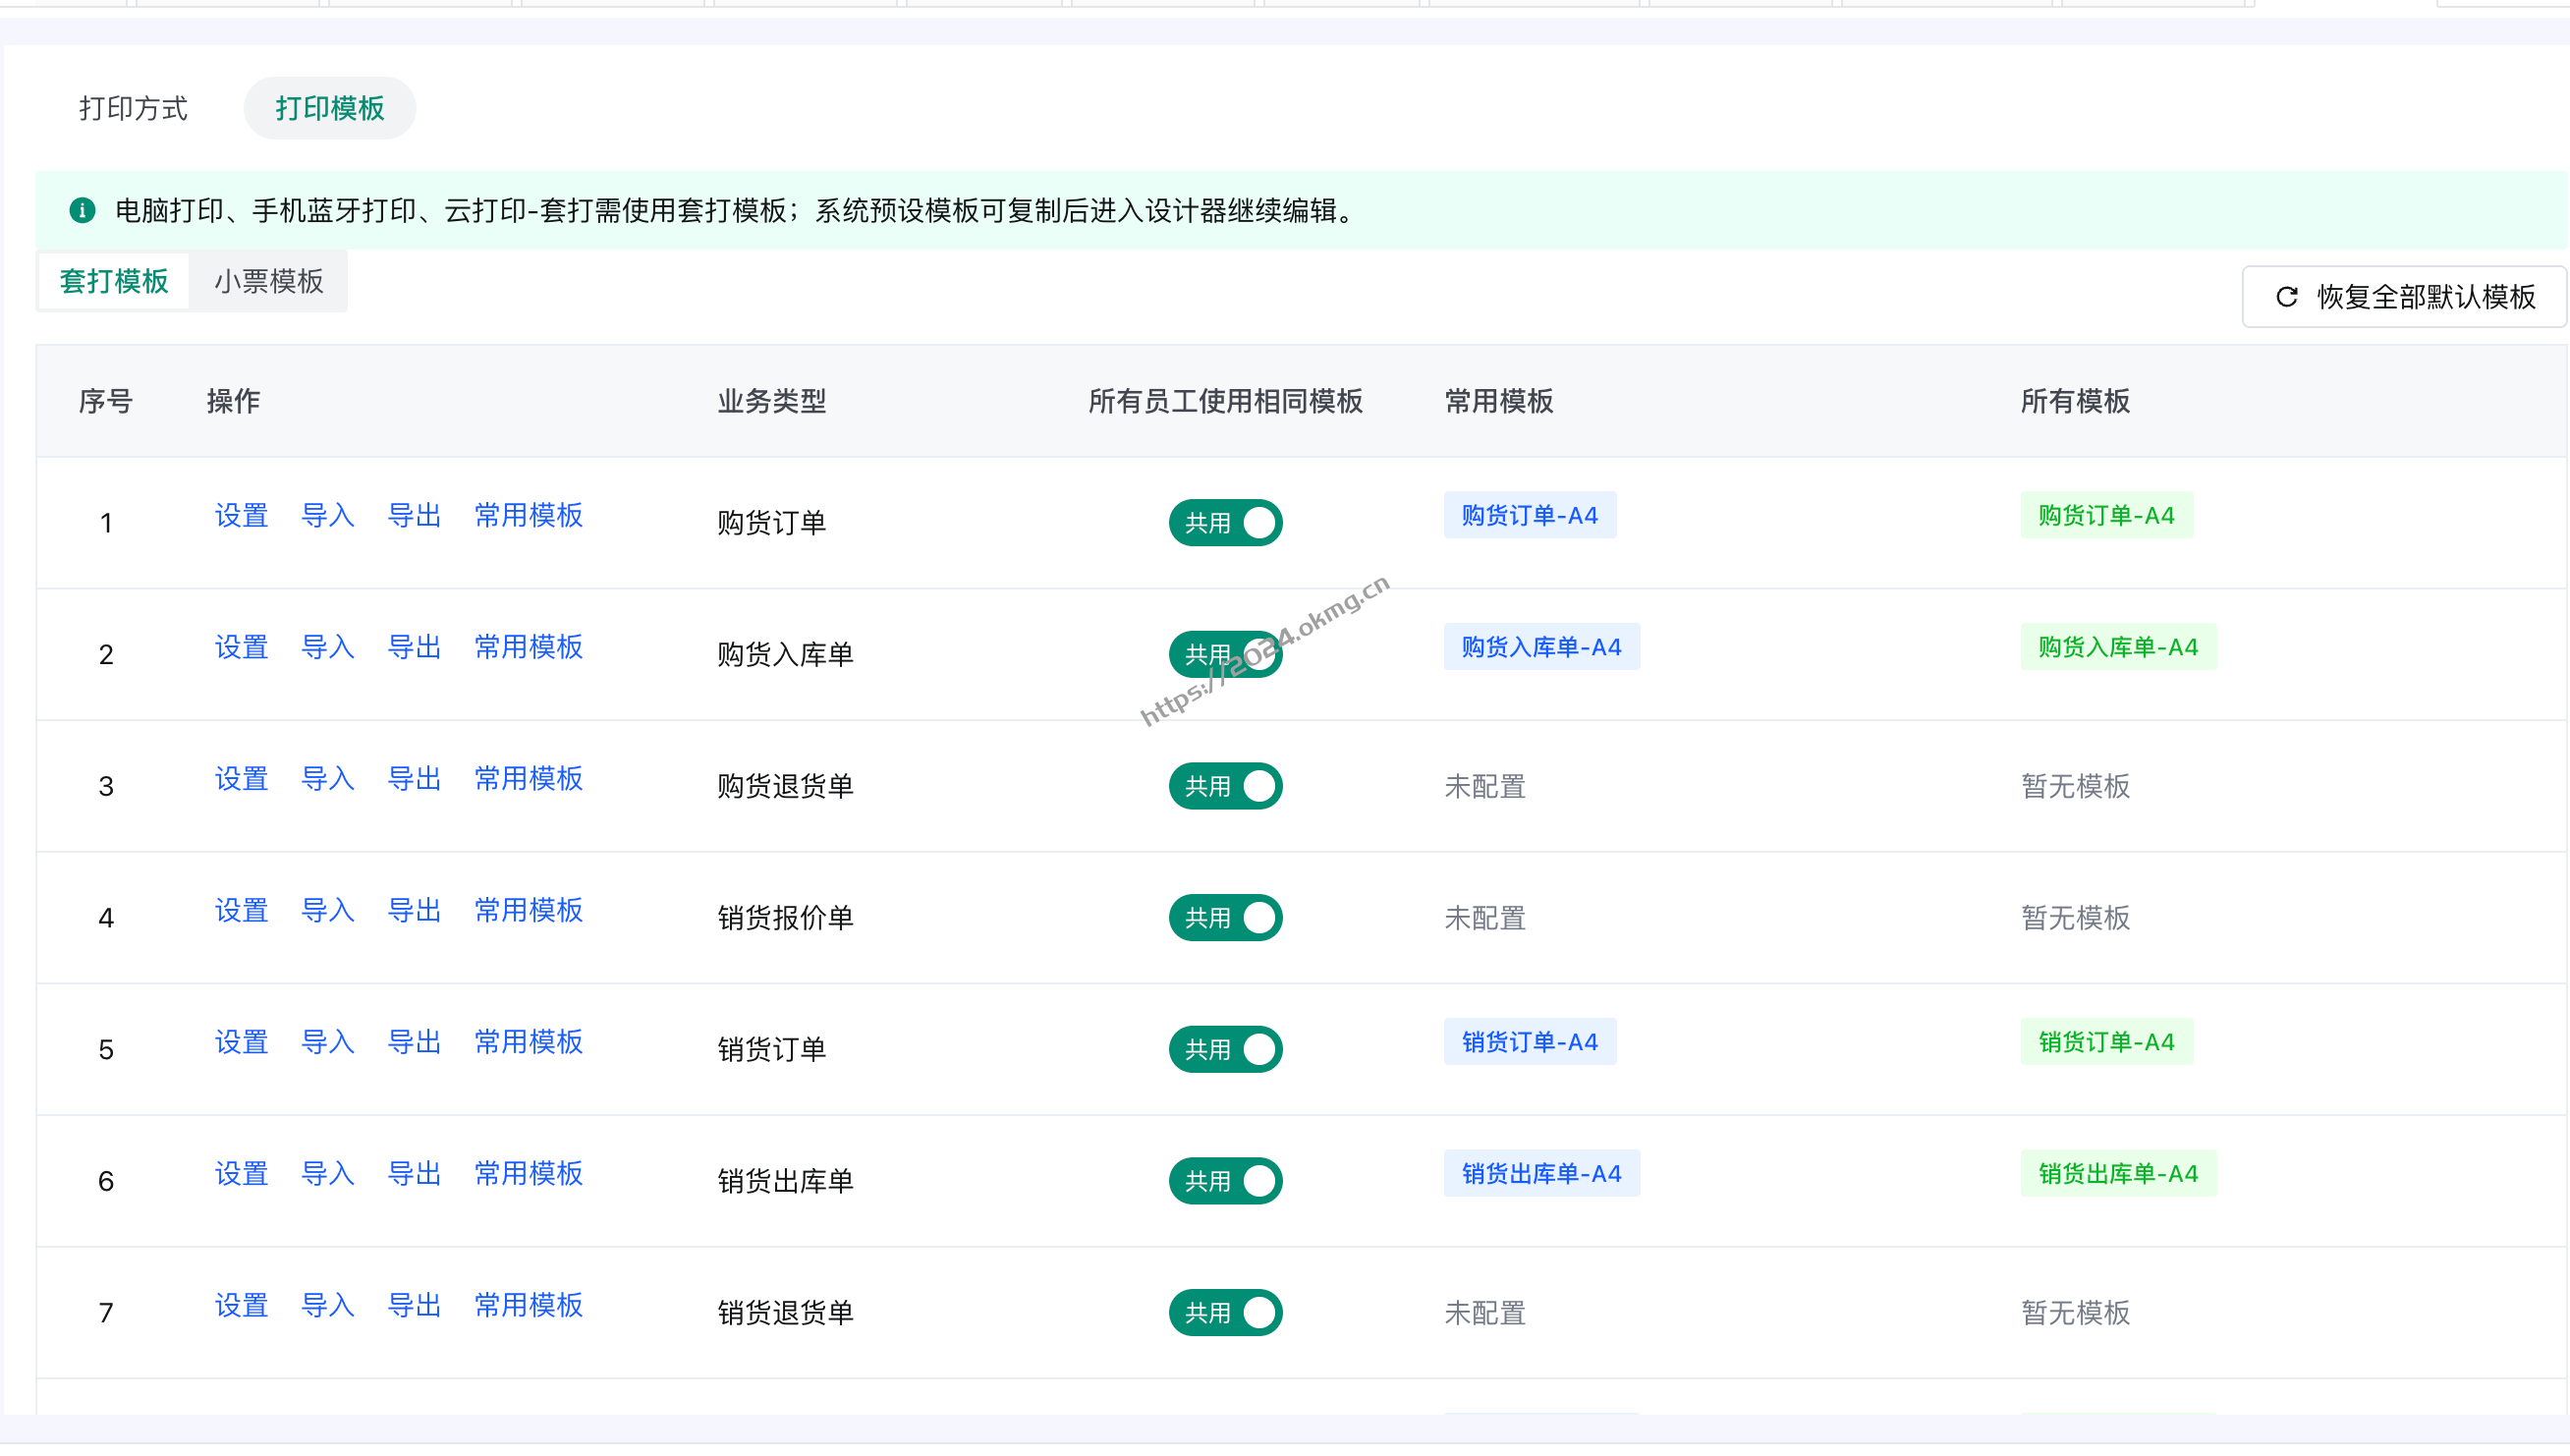Click 设置 in 销货订单 row
Image resolution: width=2570 pixels, height=1456 pixels.
[241, 1042]
